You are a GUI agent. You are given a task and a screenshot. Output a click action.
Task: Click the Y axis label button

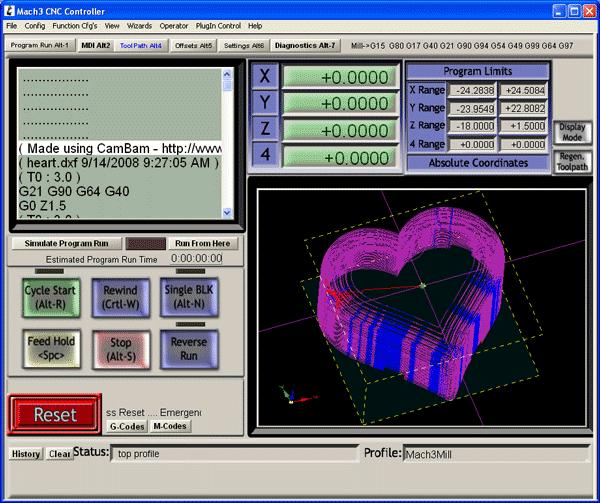click(265, 102)
